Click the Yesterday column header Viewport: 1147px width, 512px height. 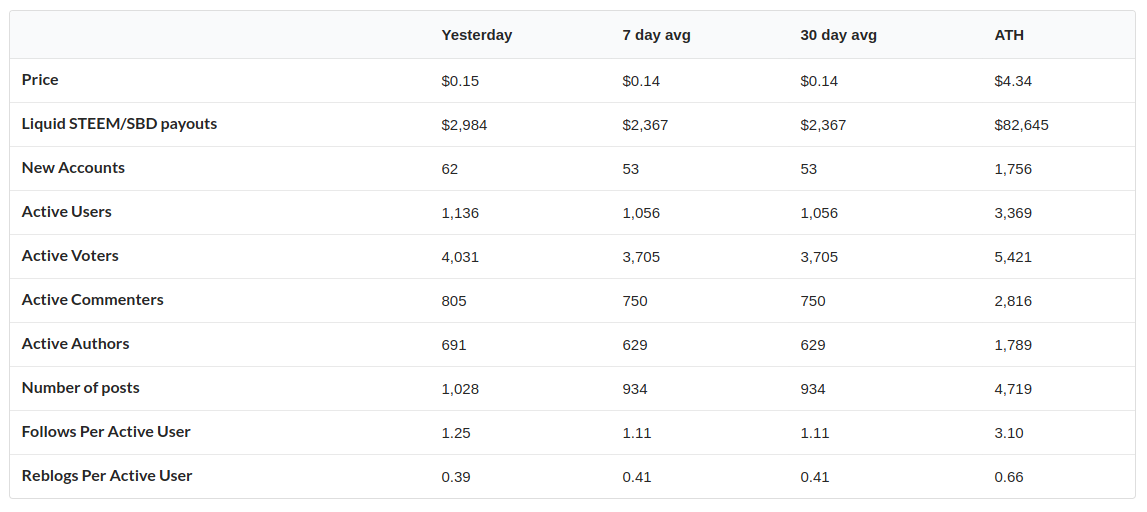(477, 35)
